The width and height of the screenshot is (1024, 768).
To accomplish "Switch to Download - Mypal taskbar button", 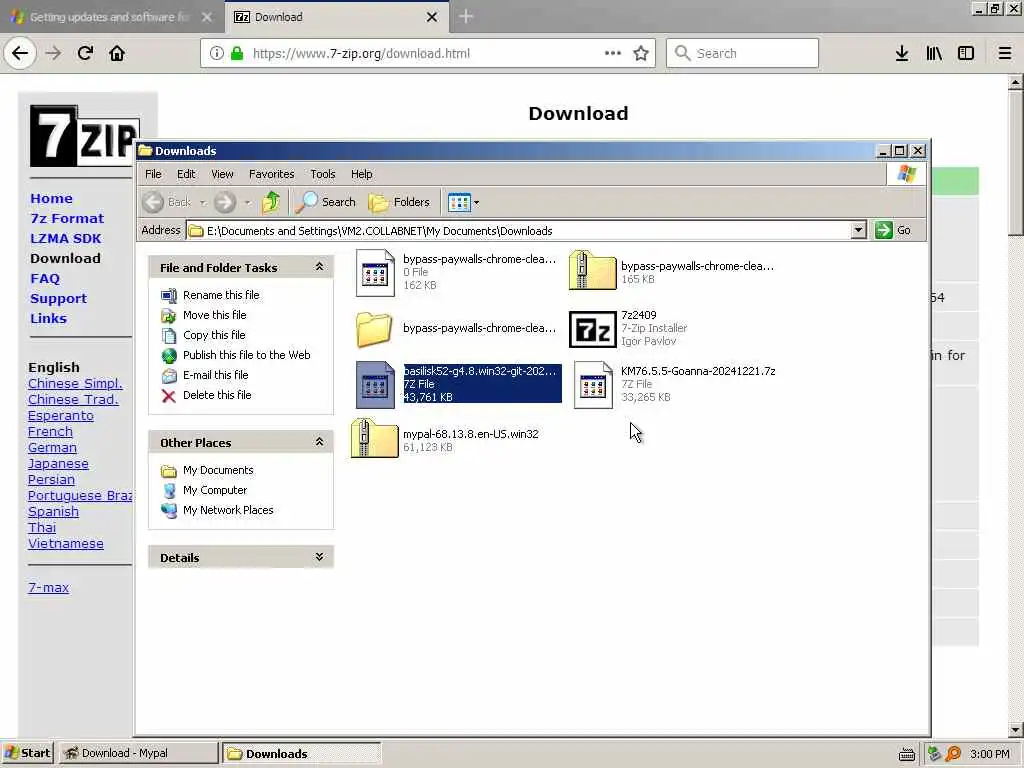I will pyautogui.click(x=138, y=753).
